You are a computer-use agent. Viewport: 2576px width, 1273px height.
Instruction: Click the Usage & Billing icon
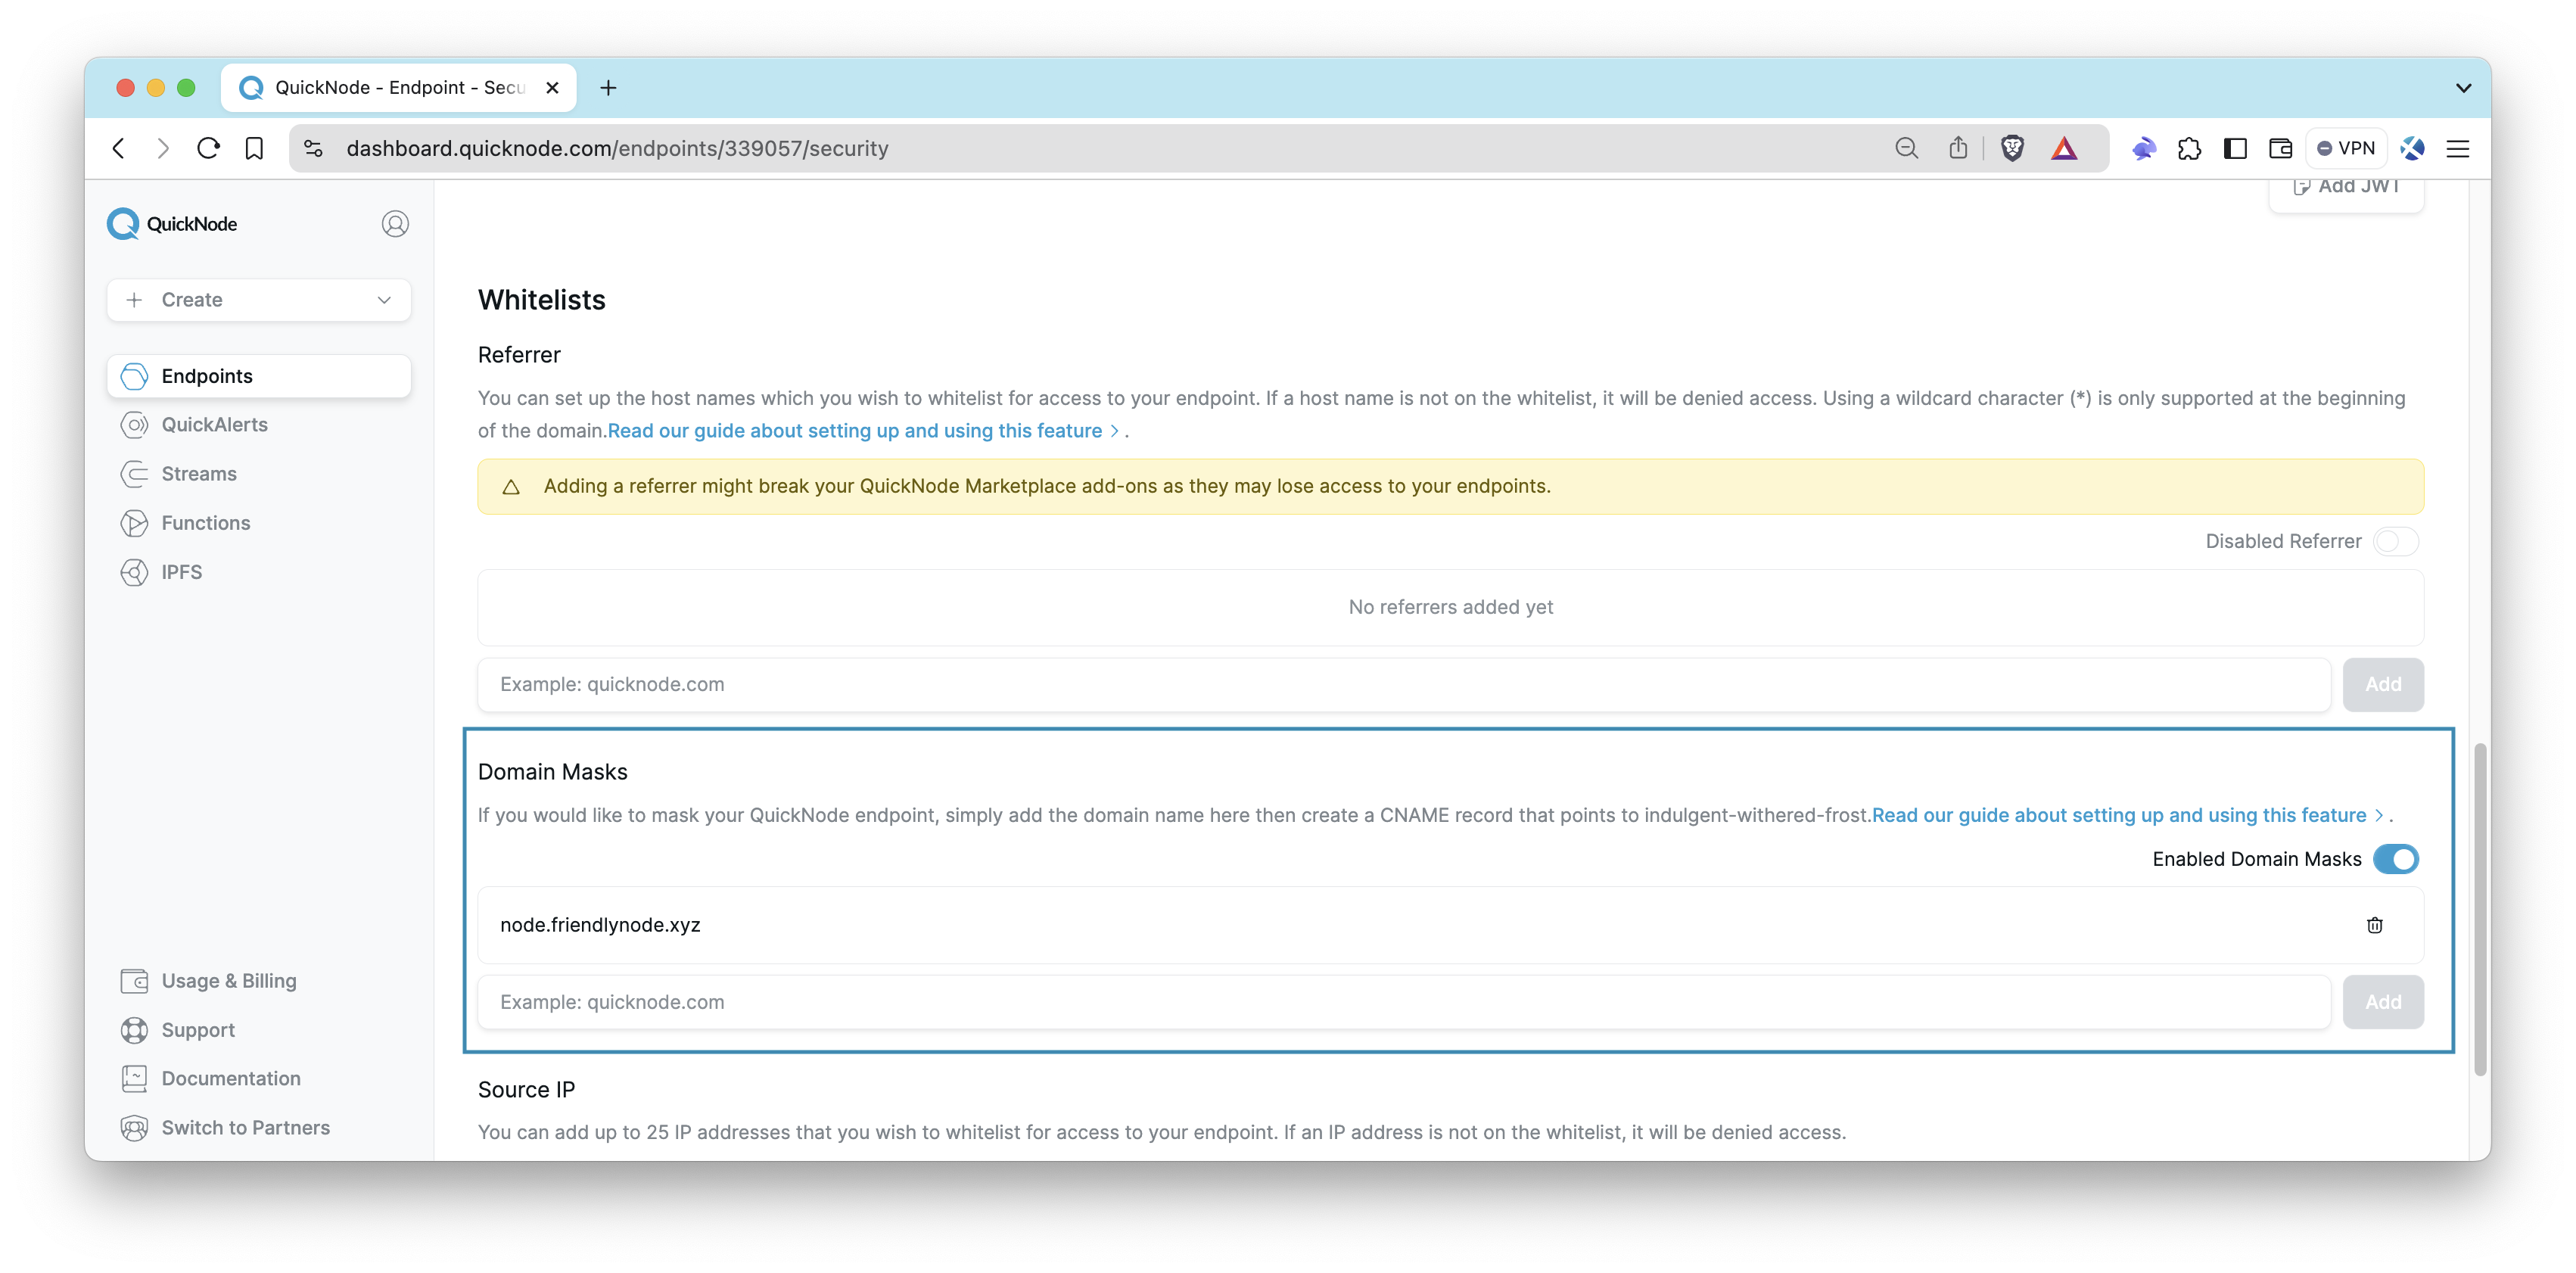[x=133, y=979]
